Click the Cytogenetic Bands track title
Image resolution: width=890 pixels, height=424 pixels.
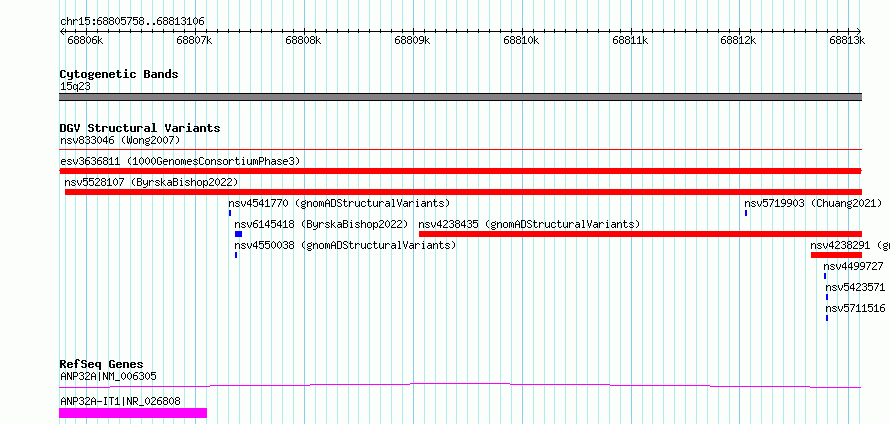tap(119, 74)
